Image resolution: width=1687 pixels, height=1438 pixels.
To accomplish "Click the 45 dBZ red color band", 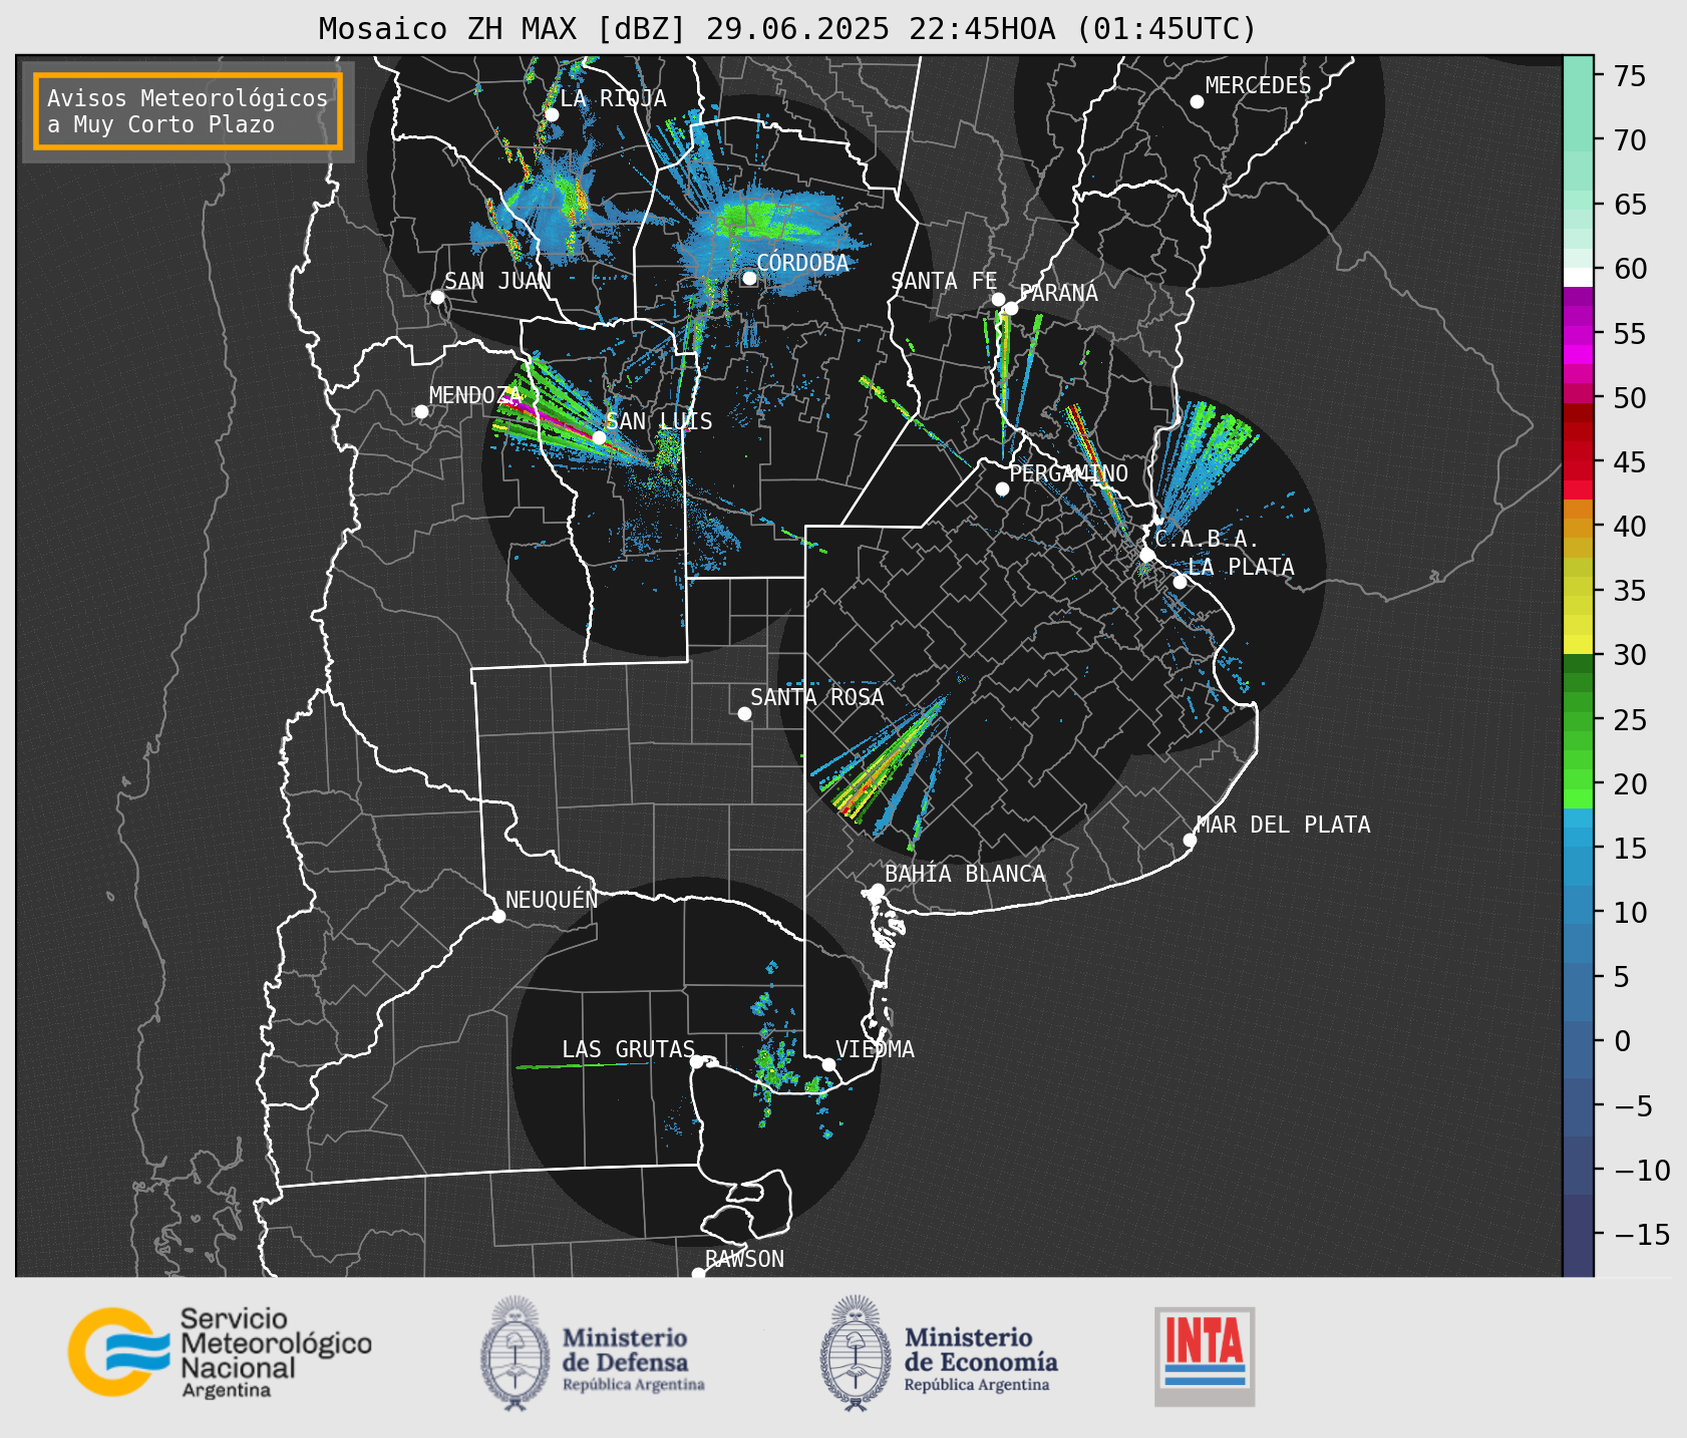I will tap(1577, 462).
